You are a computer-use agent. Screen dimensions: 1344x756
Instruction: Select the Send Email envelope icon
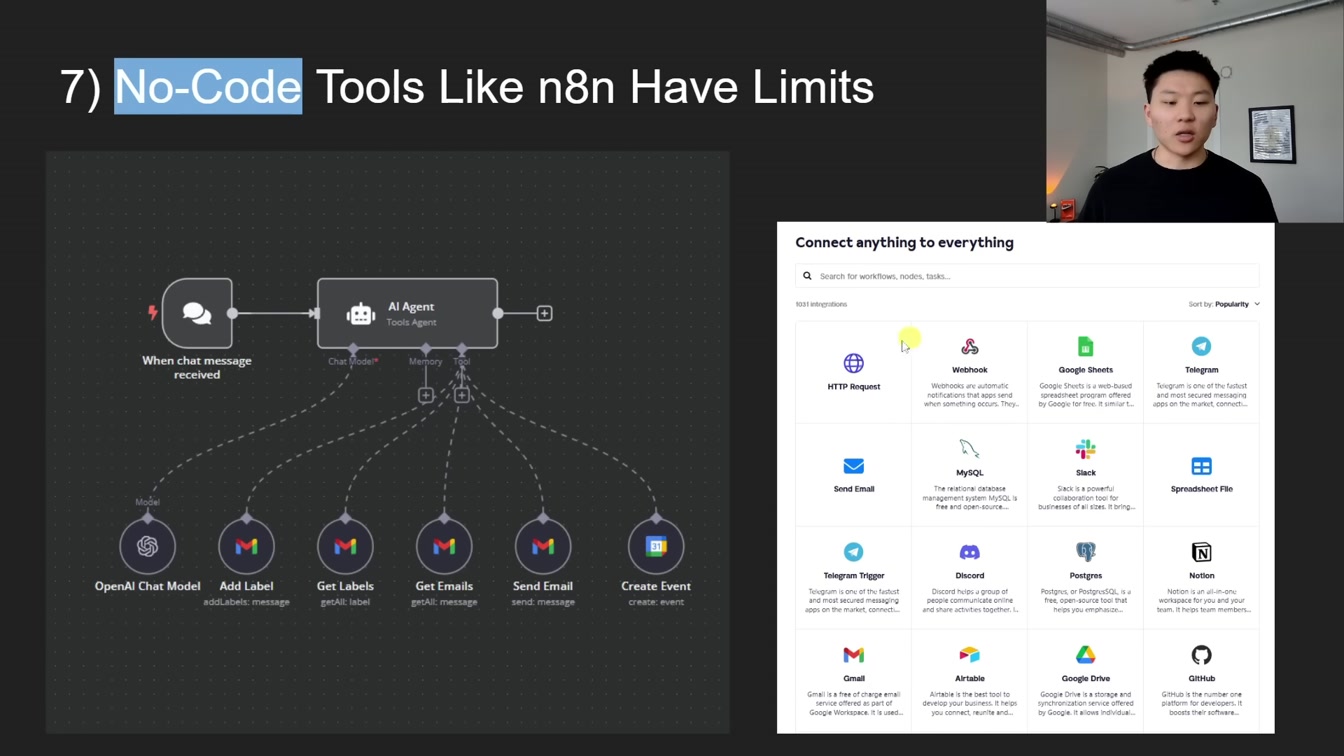tap(854, 466)
